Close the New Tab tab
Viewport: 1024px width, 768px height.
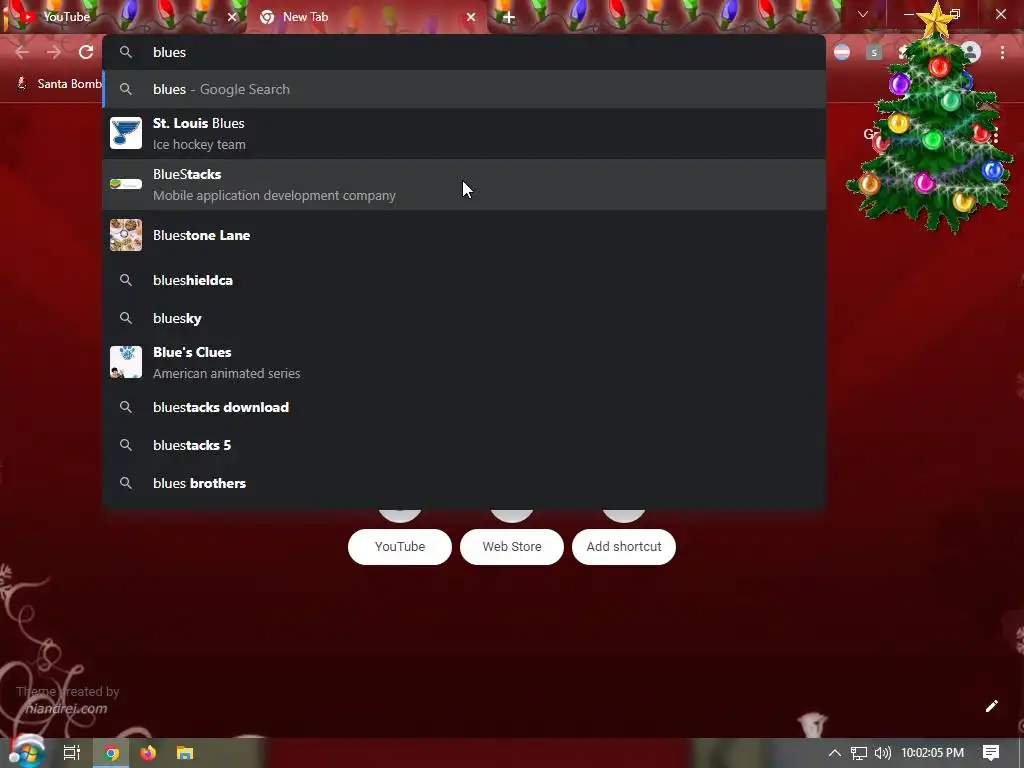click(x=471, y=17)
